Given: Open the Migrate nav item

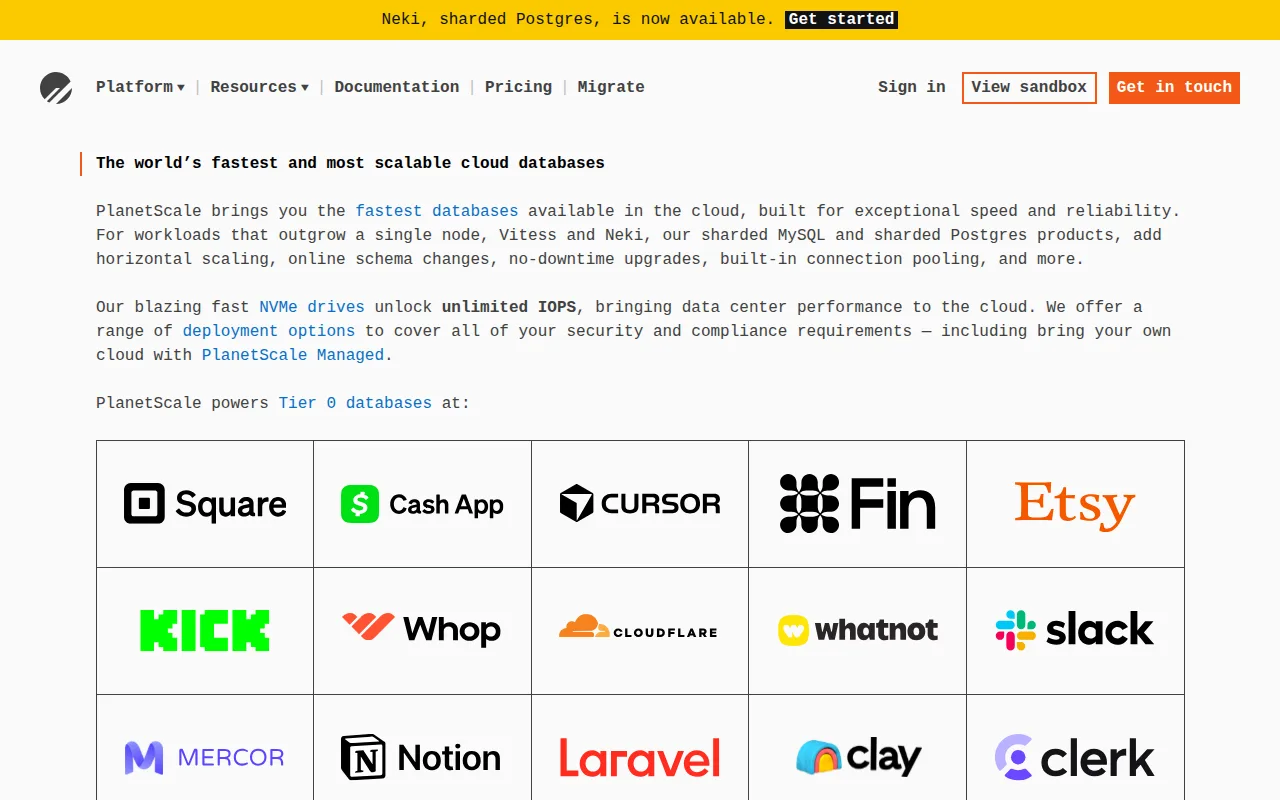Looking at the screenshot, I should pos(611,87).
